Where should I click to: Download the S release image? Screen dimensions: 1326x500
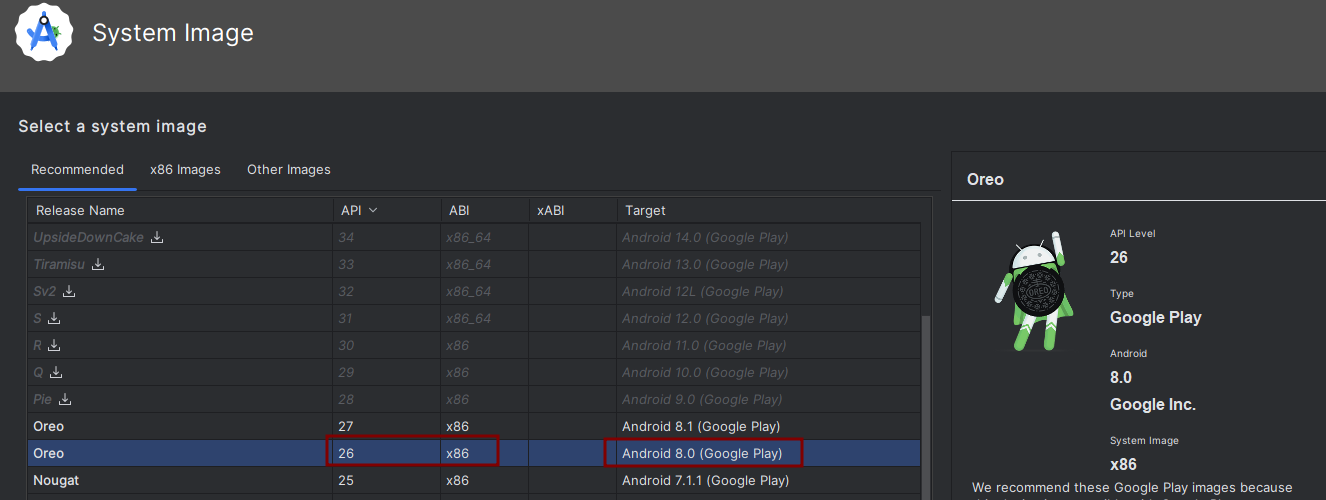pyautogui.click(x=54, y=319)
